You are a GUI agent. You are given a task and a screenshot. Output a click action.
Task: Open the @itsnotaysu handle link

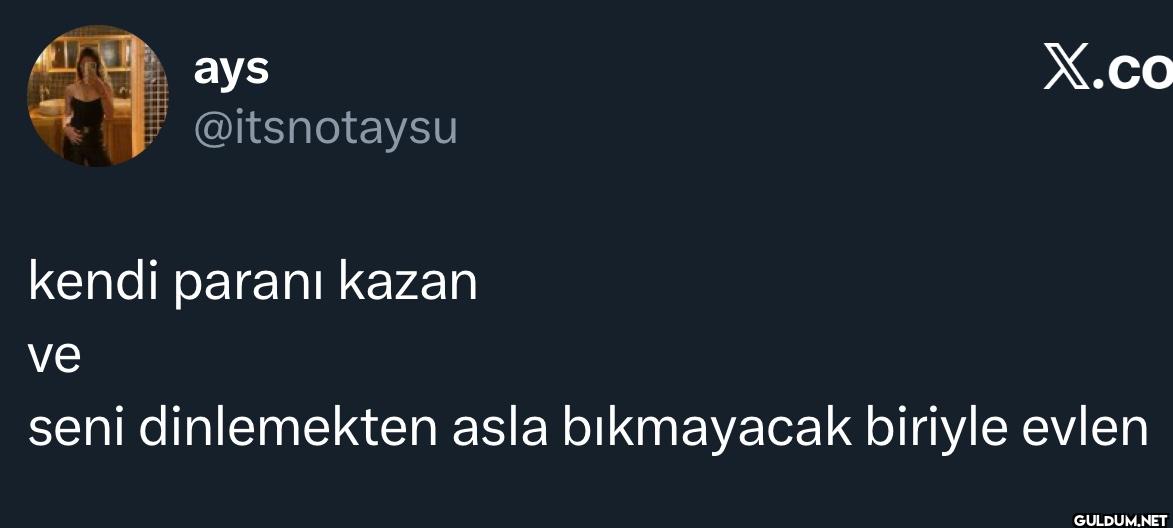coord(325,129)
